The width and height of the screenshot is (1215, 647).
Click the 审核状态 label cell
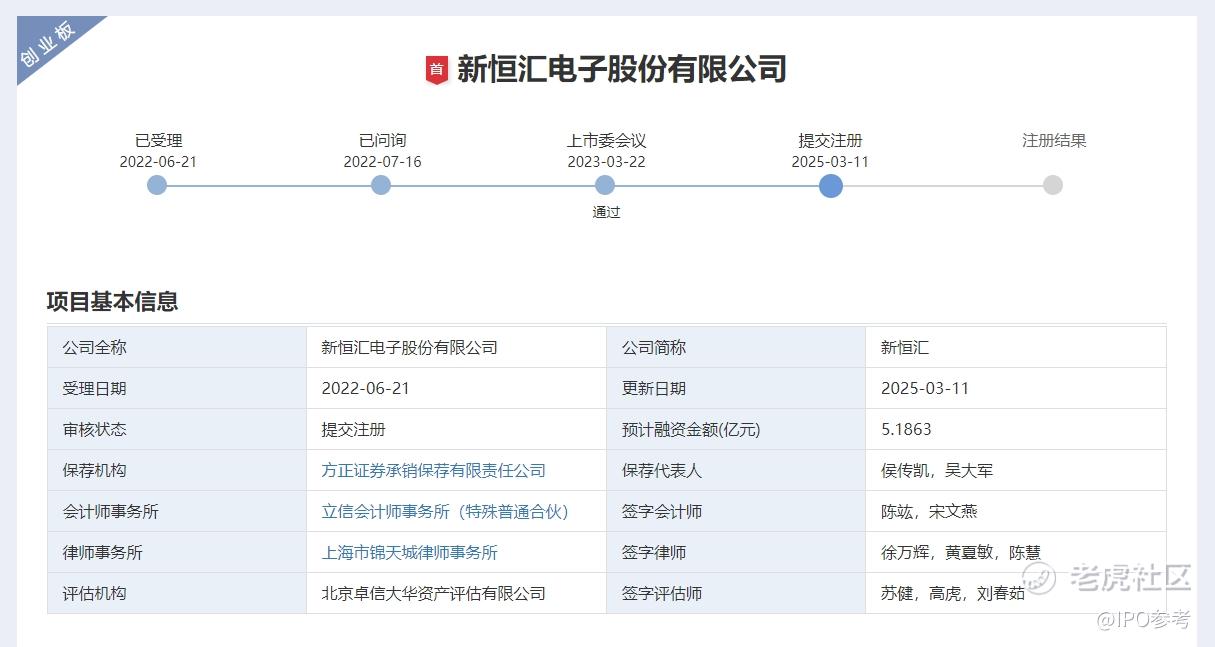pos(177,429)
